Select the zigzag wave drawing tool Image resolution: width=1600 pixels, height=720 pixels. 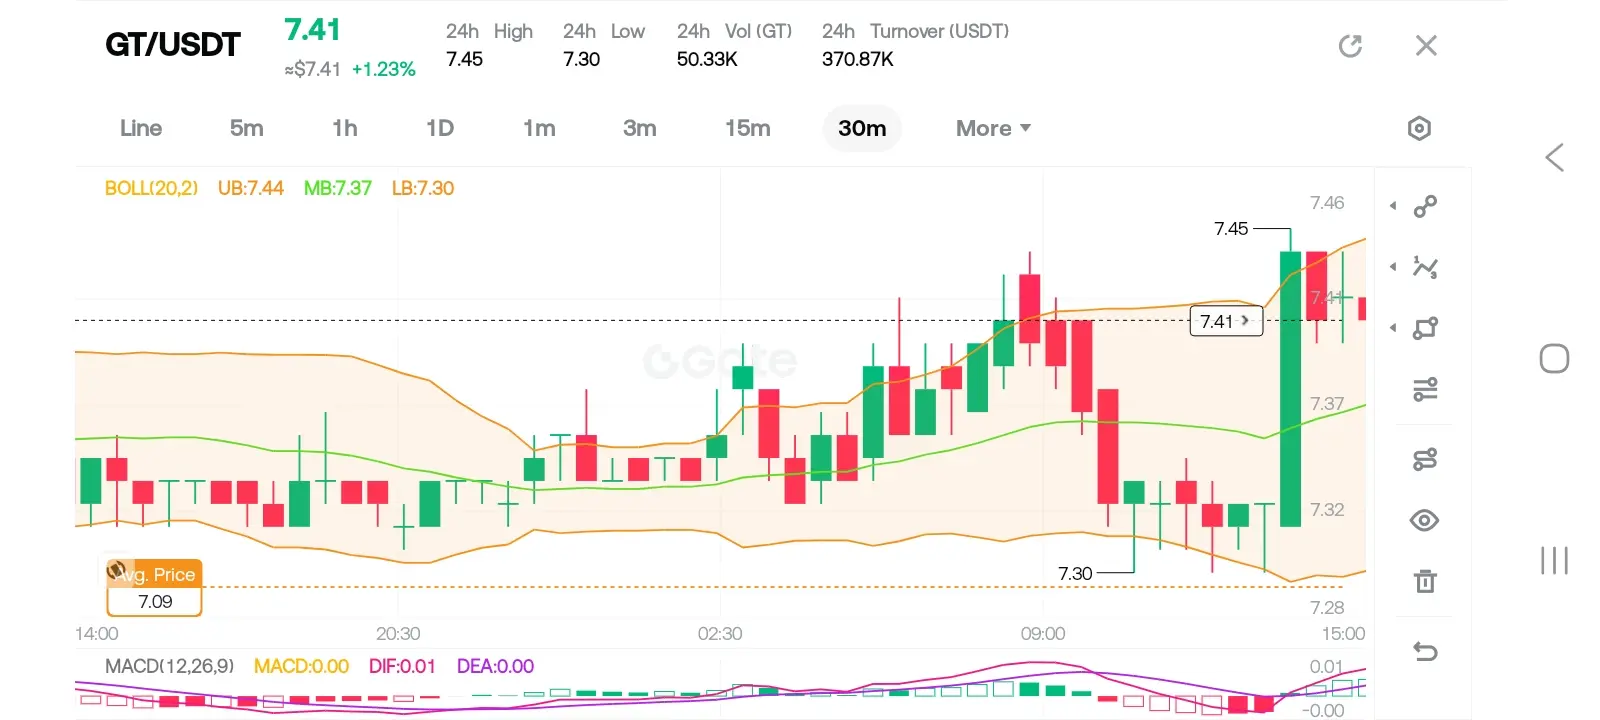coord(1425,267)
